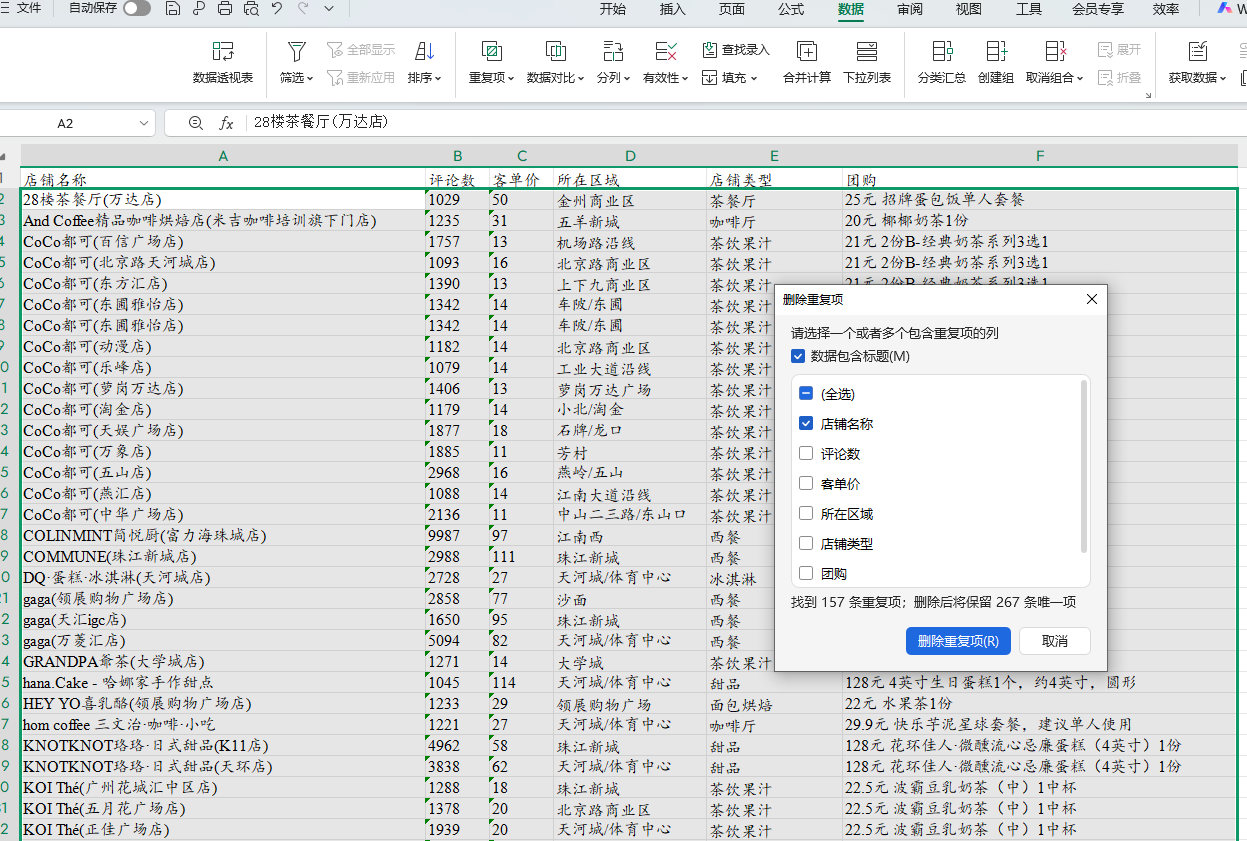Click the 获取数据 get data icon
Viewport: 1247px width, 841px height.
(x=1197, y=52)
